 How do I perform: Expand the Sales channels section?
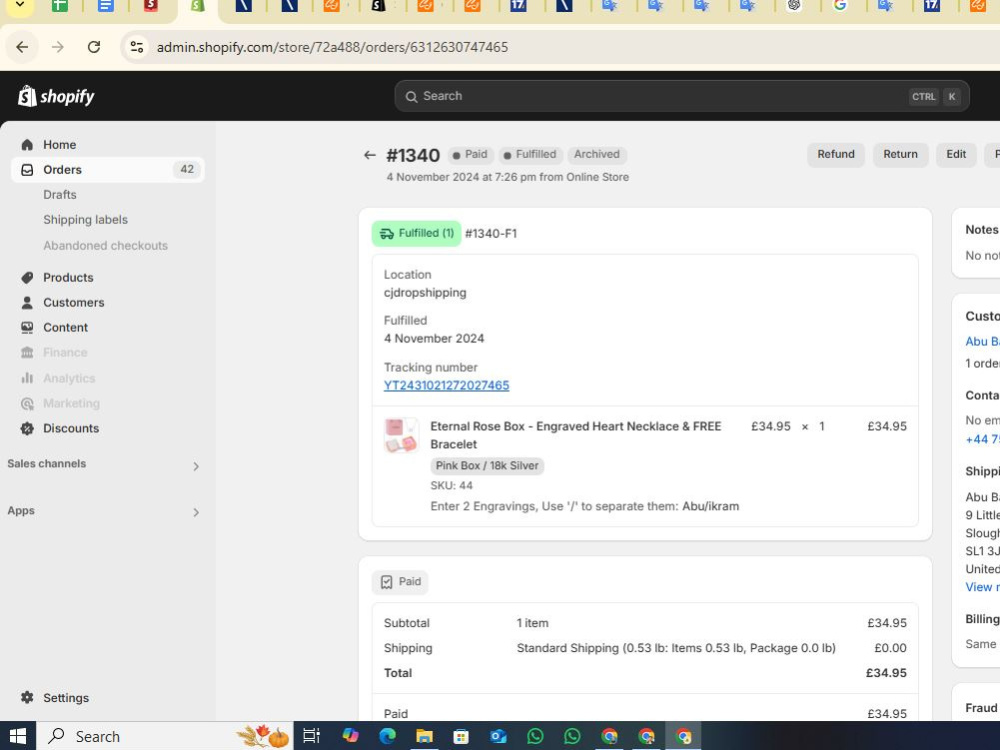pos(196,466)
